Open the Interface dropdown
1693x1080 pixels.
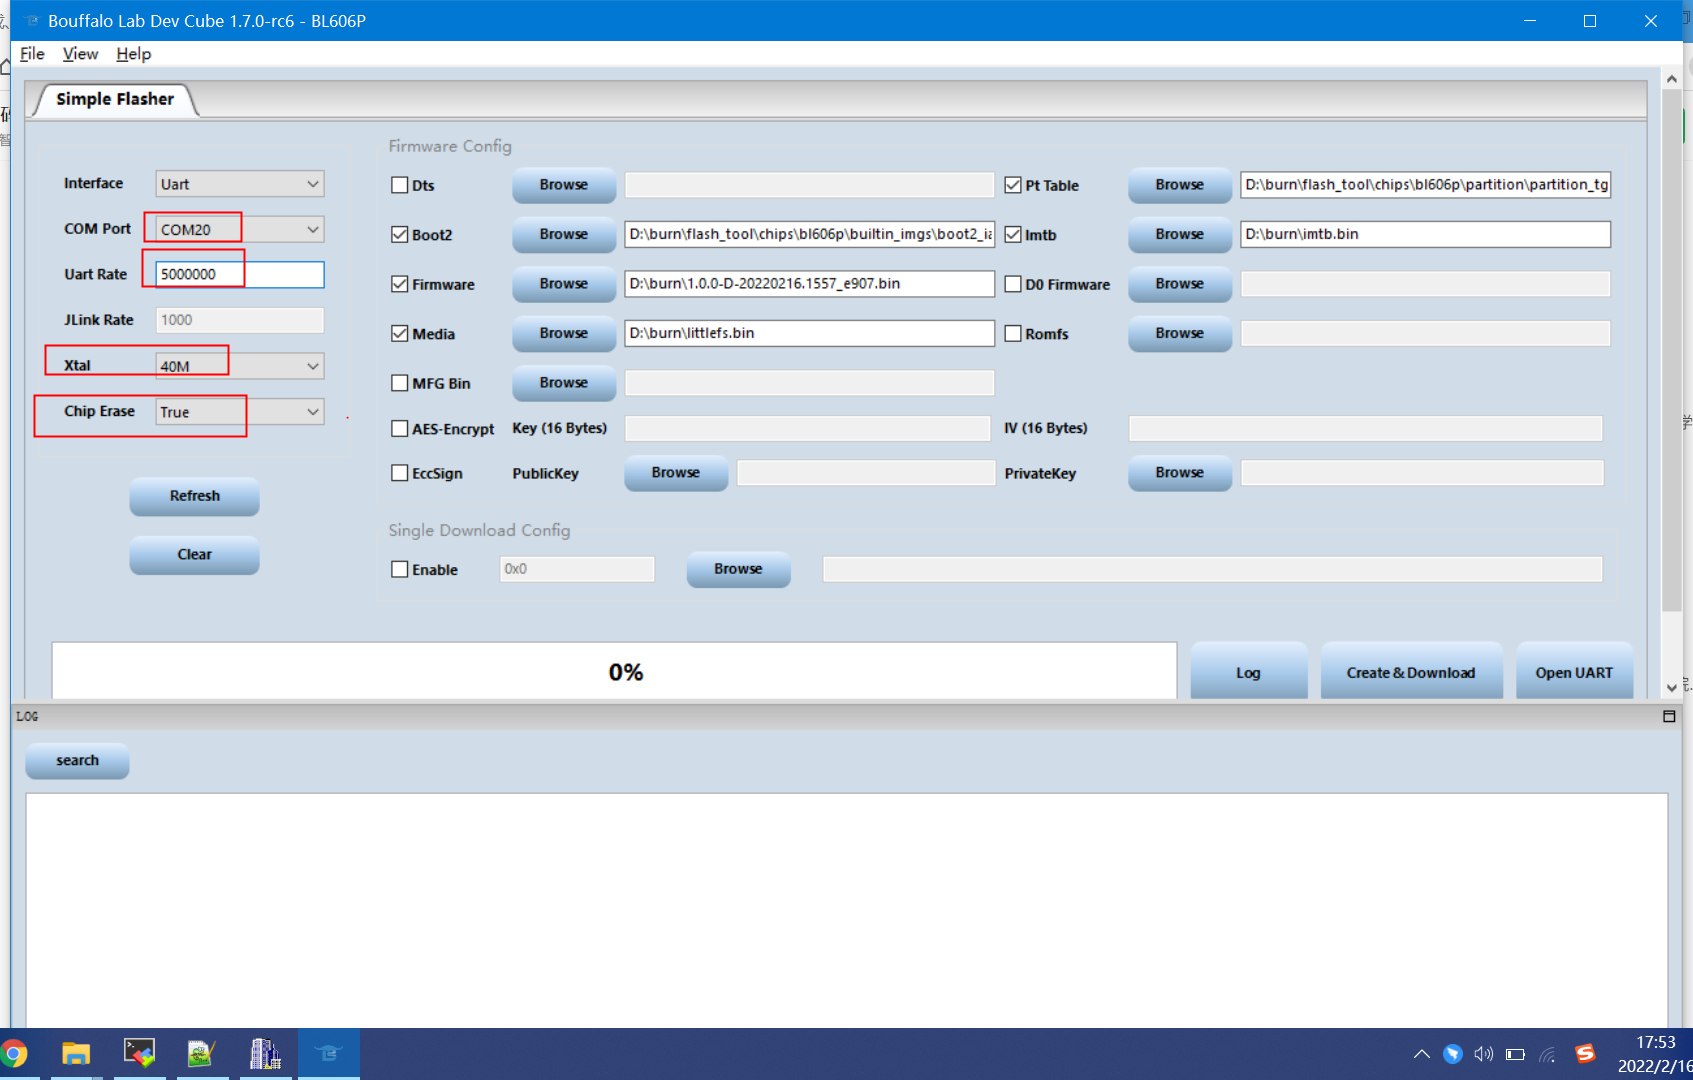[x=240, y=184]
